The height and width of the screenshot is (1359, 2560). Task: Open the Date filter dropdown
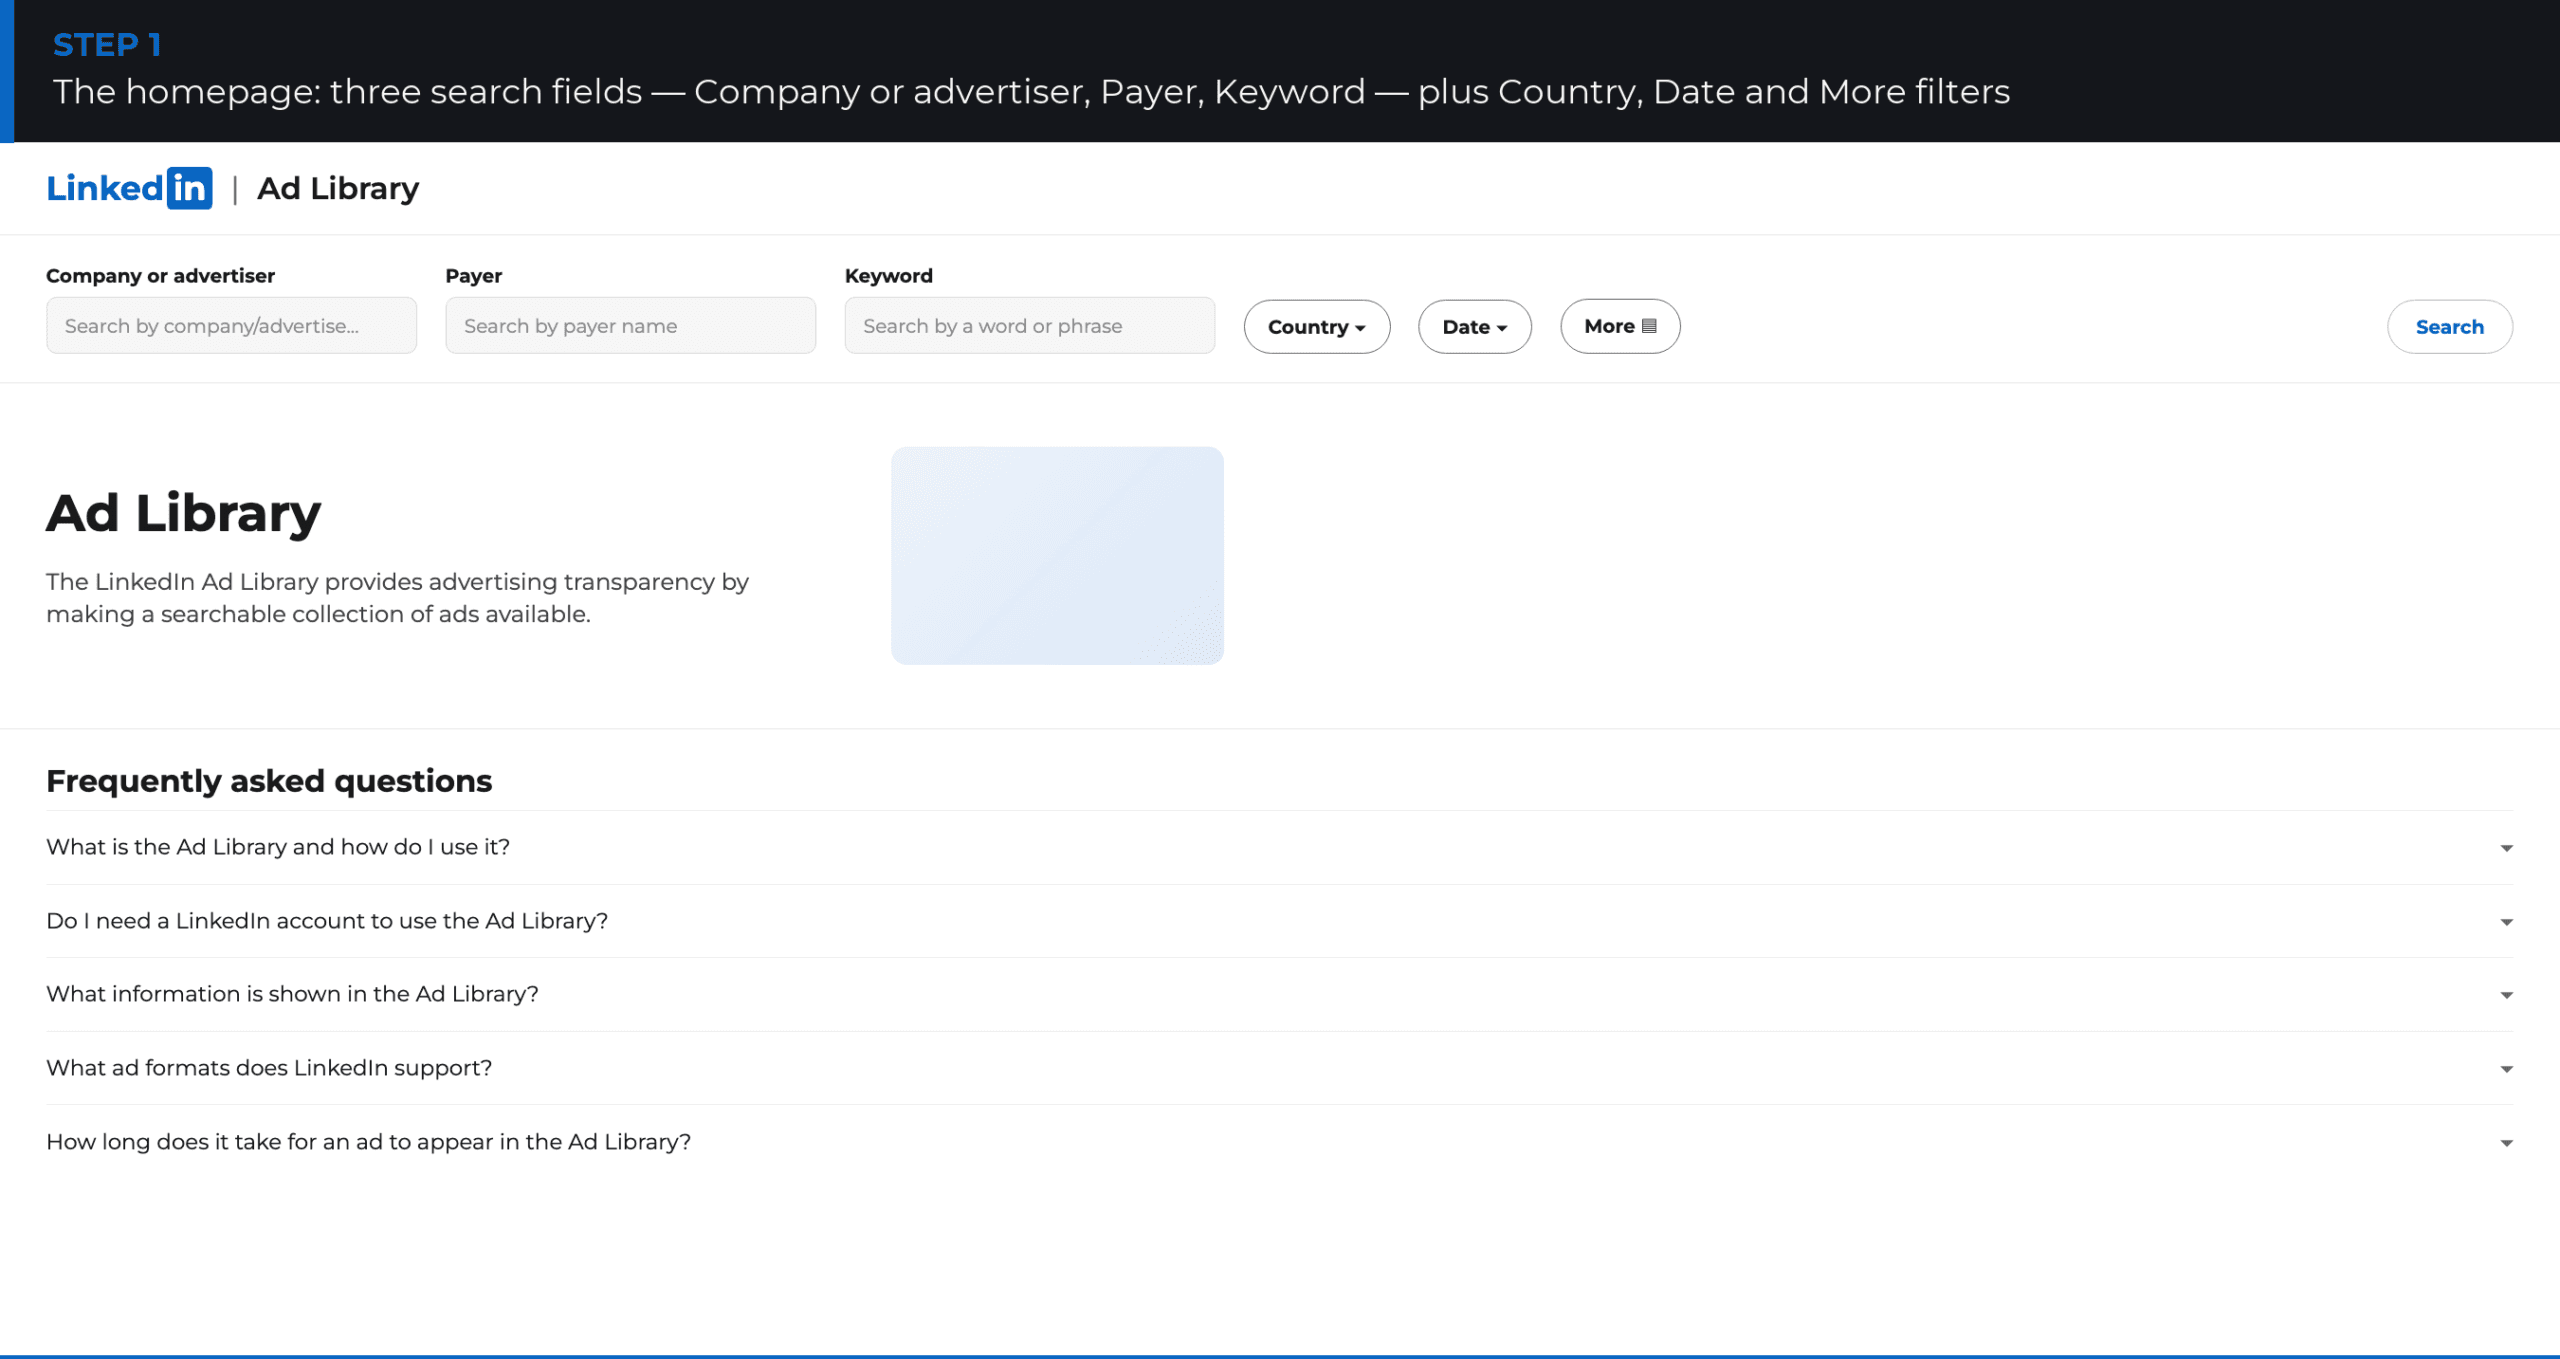pos(1474,326)
